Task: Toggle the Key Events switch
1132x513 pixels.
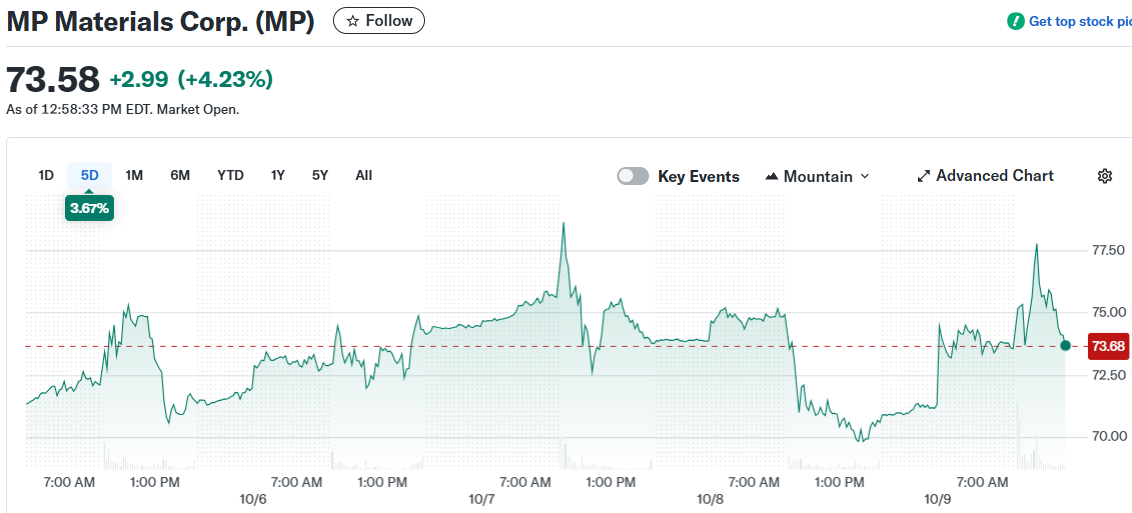Action: tap(633, 176)
